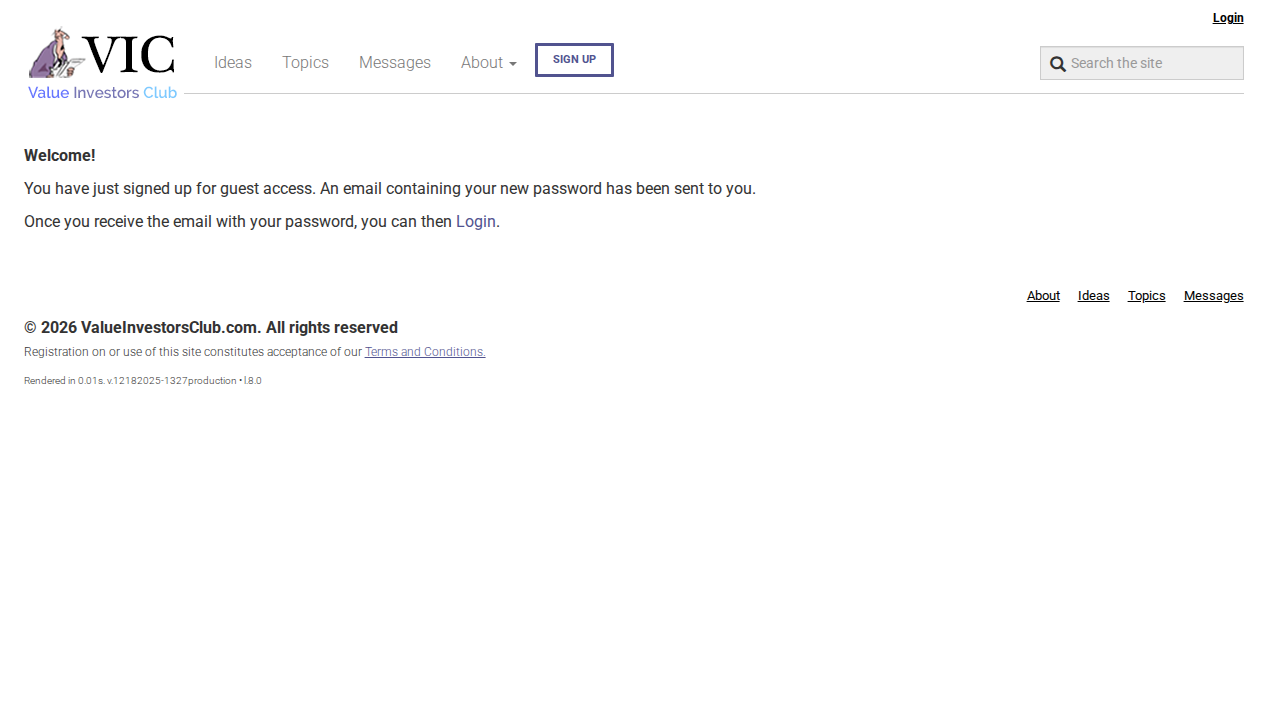
Task: Click the large VIC logo lettering
Action: [x=128, y=55]
